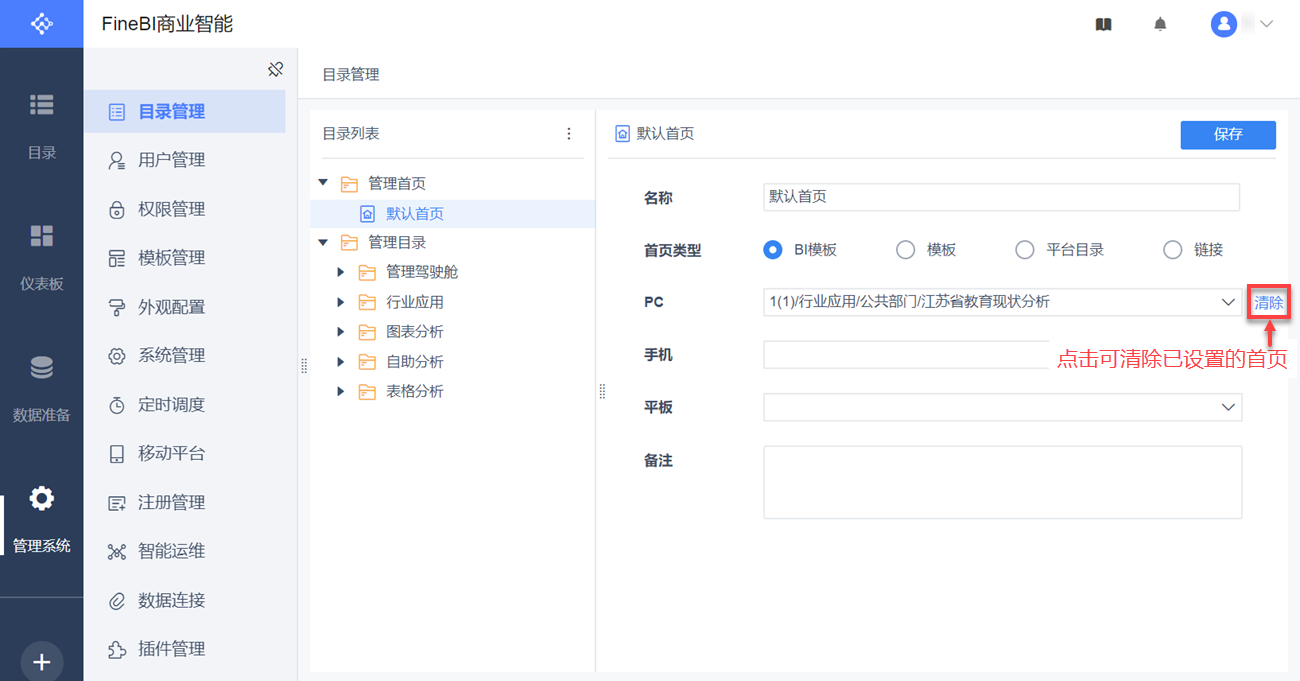
Task: Click the pin icon above the sidebar menu
Action: [x=276, y=70]
